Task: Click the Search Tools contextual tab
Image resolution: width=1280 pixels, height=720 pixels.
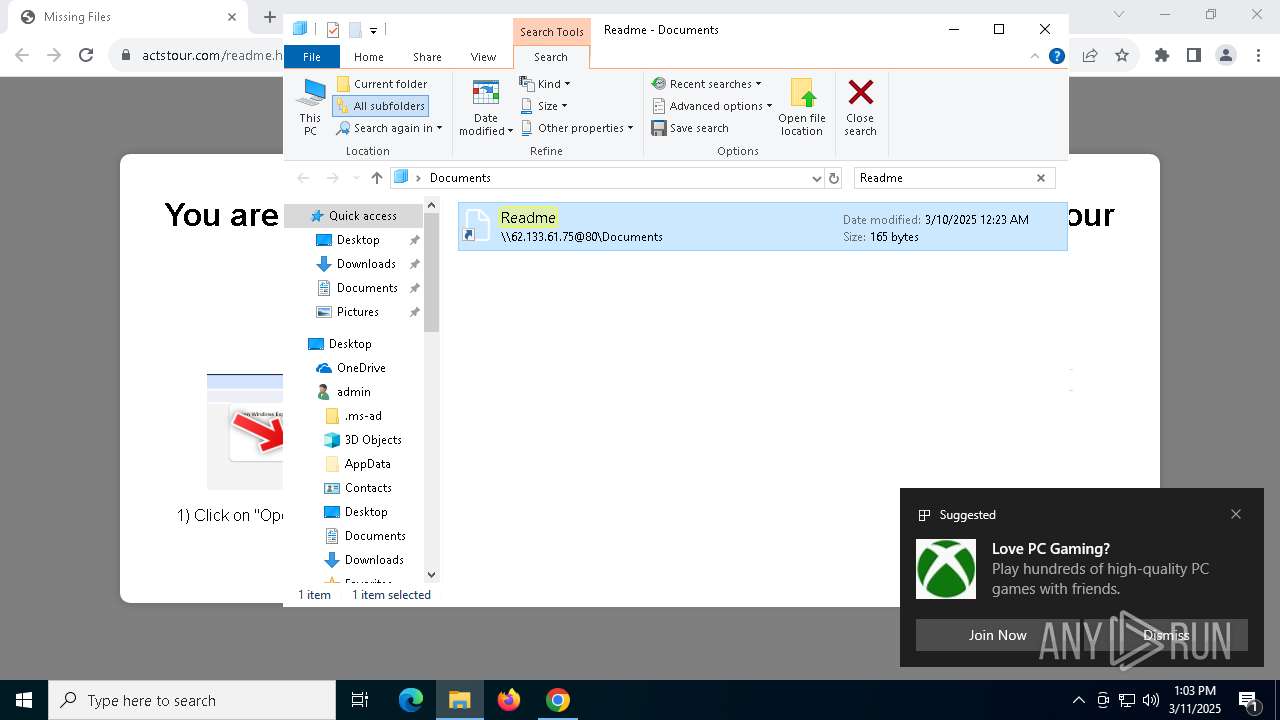Action: point(551,32)
